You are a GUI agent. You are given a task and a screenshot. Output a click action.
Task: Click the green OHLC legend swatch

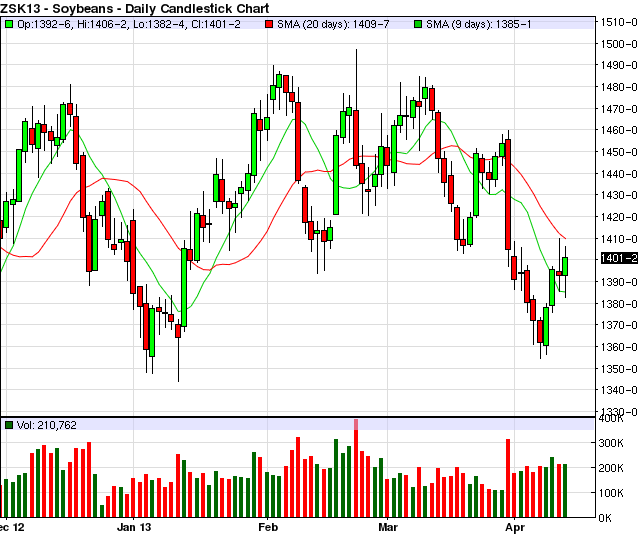point(9,24)
